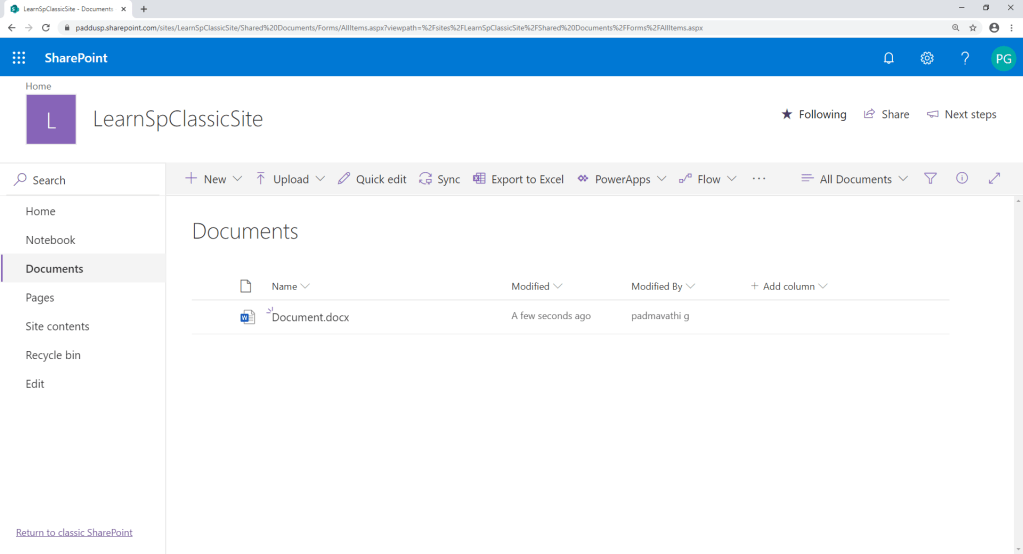Open the All Documents view selector
This screenshot has height=554, width=1023.
pos(855,179)
